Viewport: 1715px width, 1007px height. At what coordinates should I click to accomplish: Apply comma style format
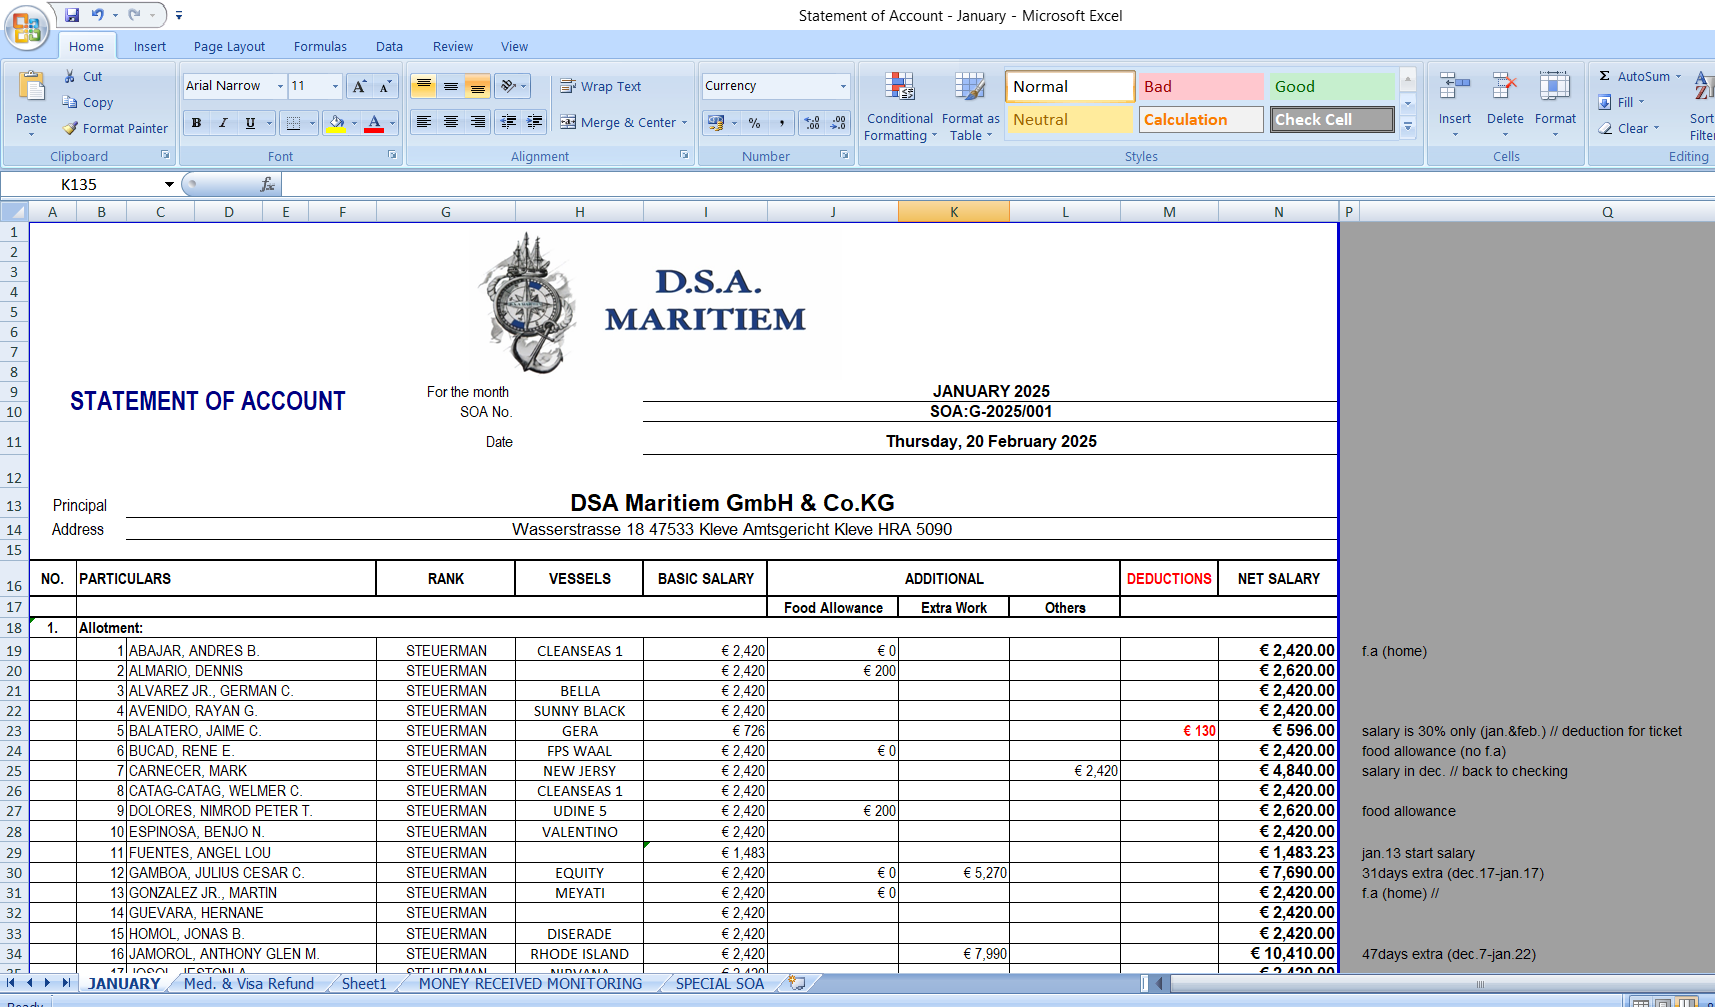pos(782,123)
